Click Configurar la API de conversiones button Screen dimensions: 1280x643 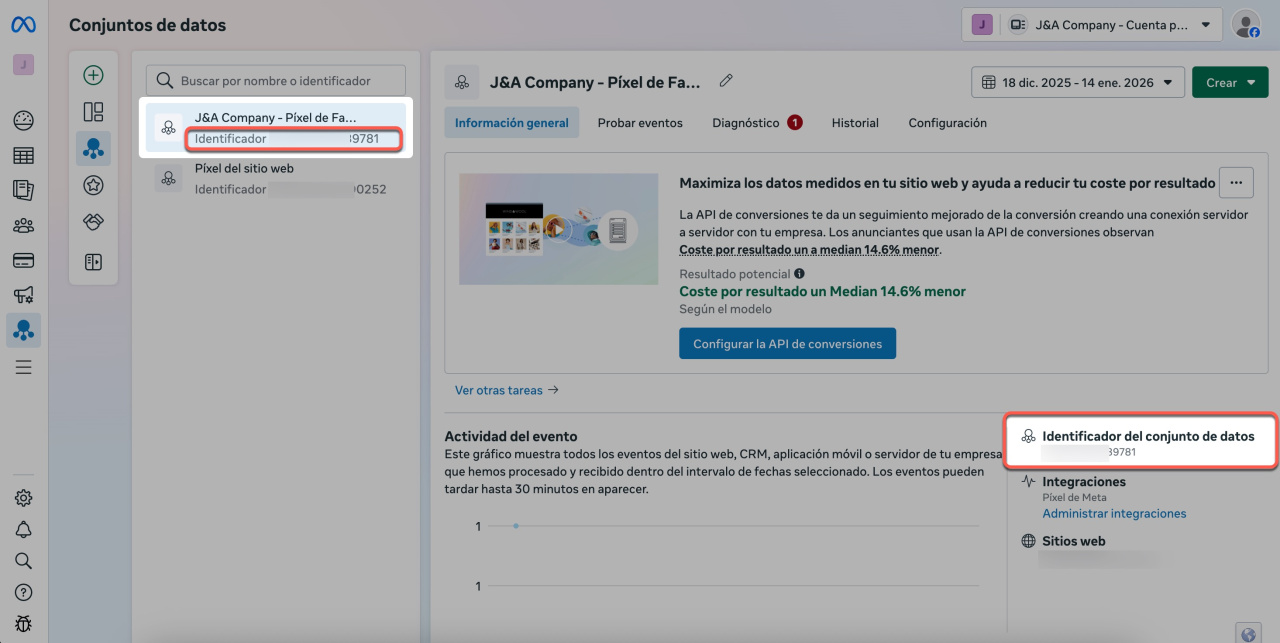click(x=787, y=344)
